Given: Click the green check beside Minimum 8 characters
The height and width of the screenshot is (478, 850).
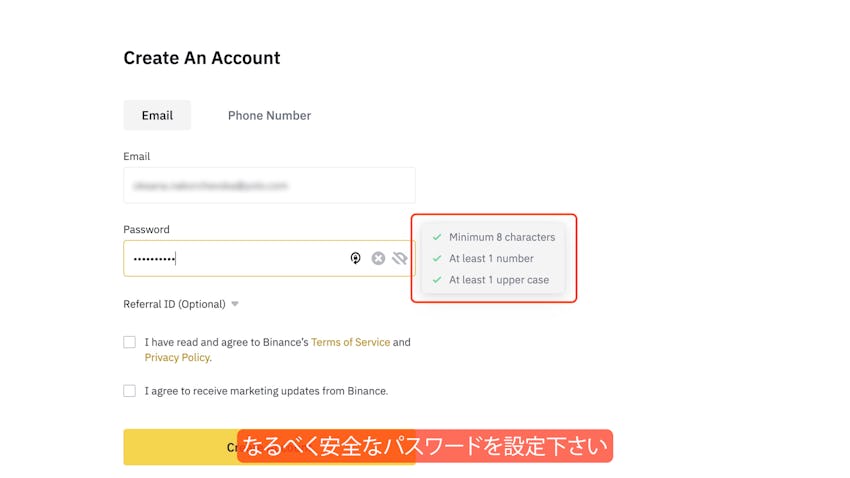Looking at the screenshot, I should pyautogui.click(x=437, y=237).
